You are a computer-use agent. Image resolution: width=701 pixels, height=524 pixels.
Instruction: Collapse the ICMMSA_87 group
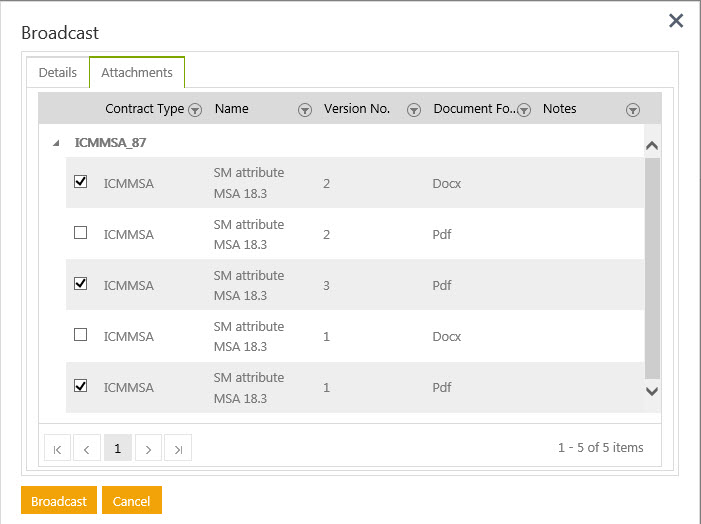click(56, 143)
